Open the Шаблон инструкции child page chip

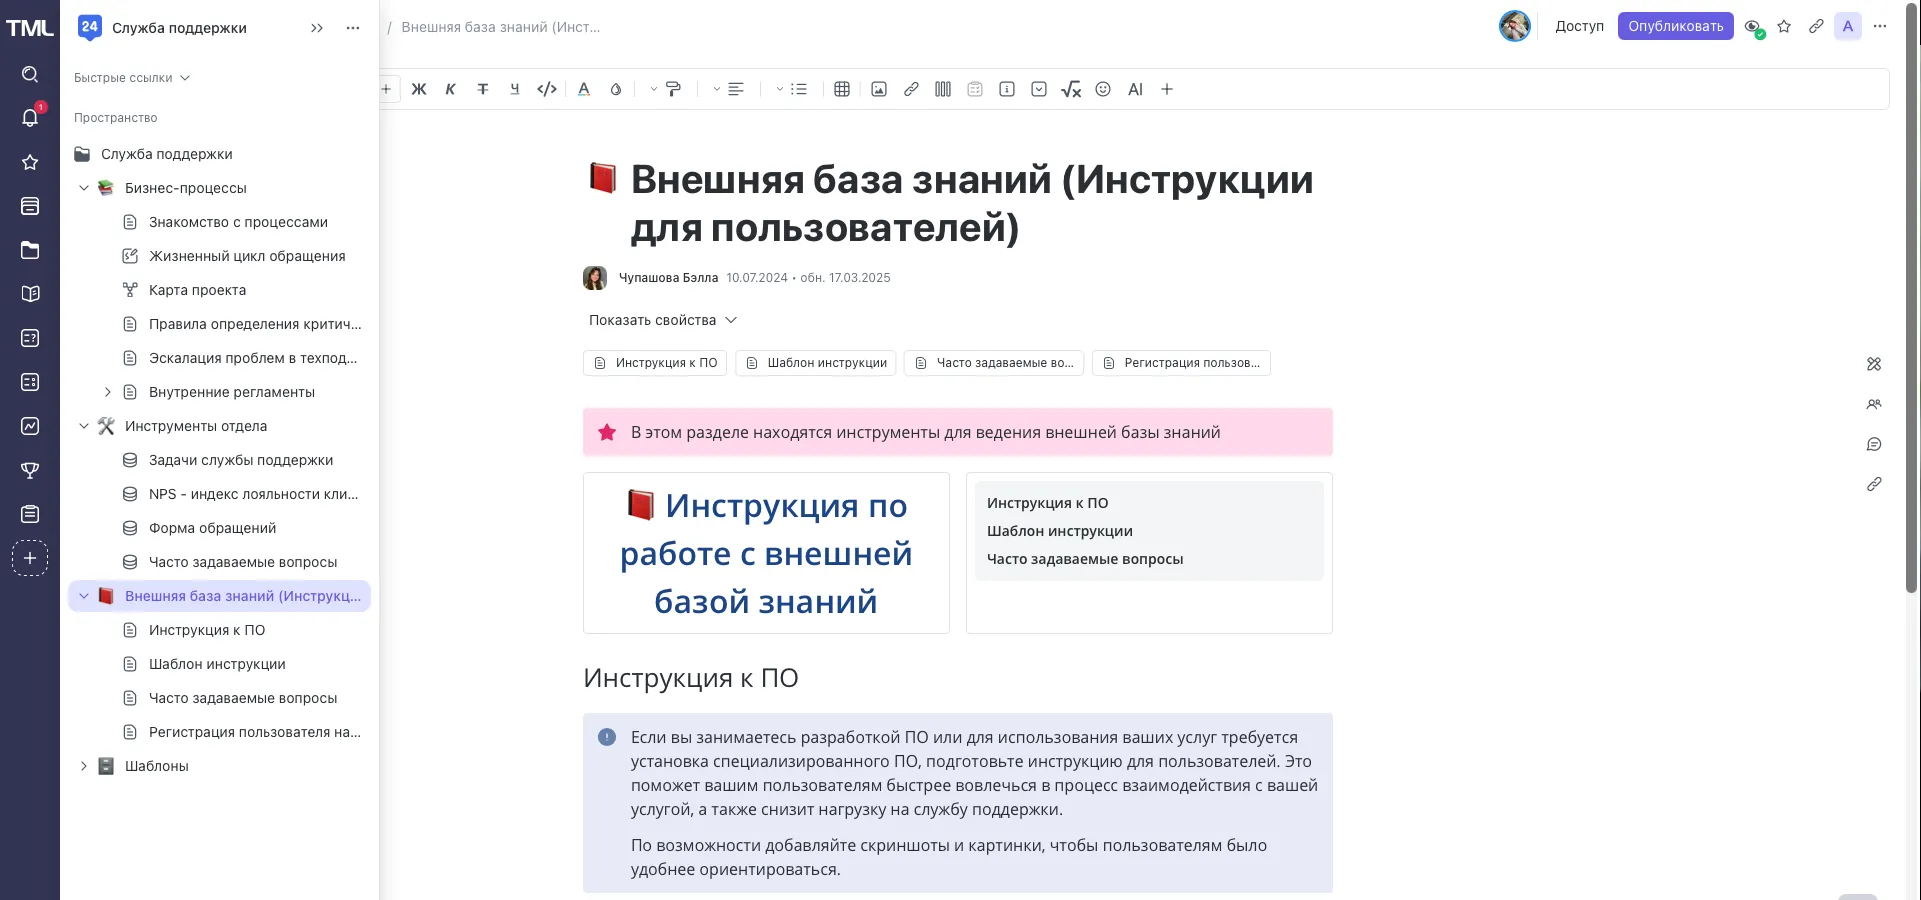click(x=816, y=363)
